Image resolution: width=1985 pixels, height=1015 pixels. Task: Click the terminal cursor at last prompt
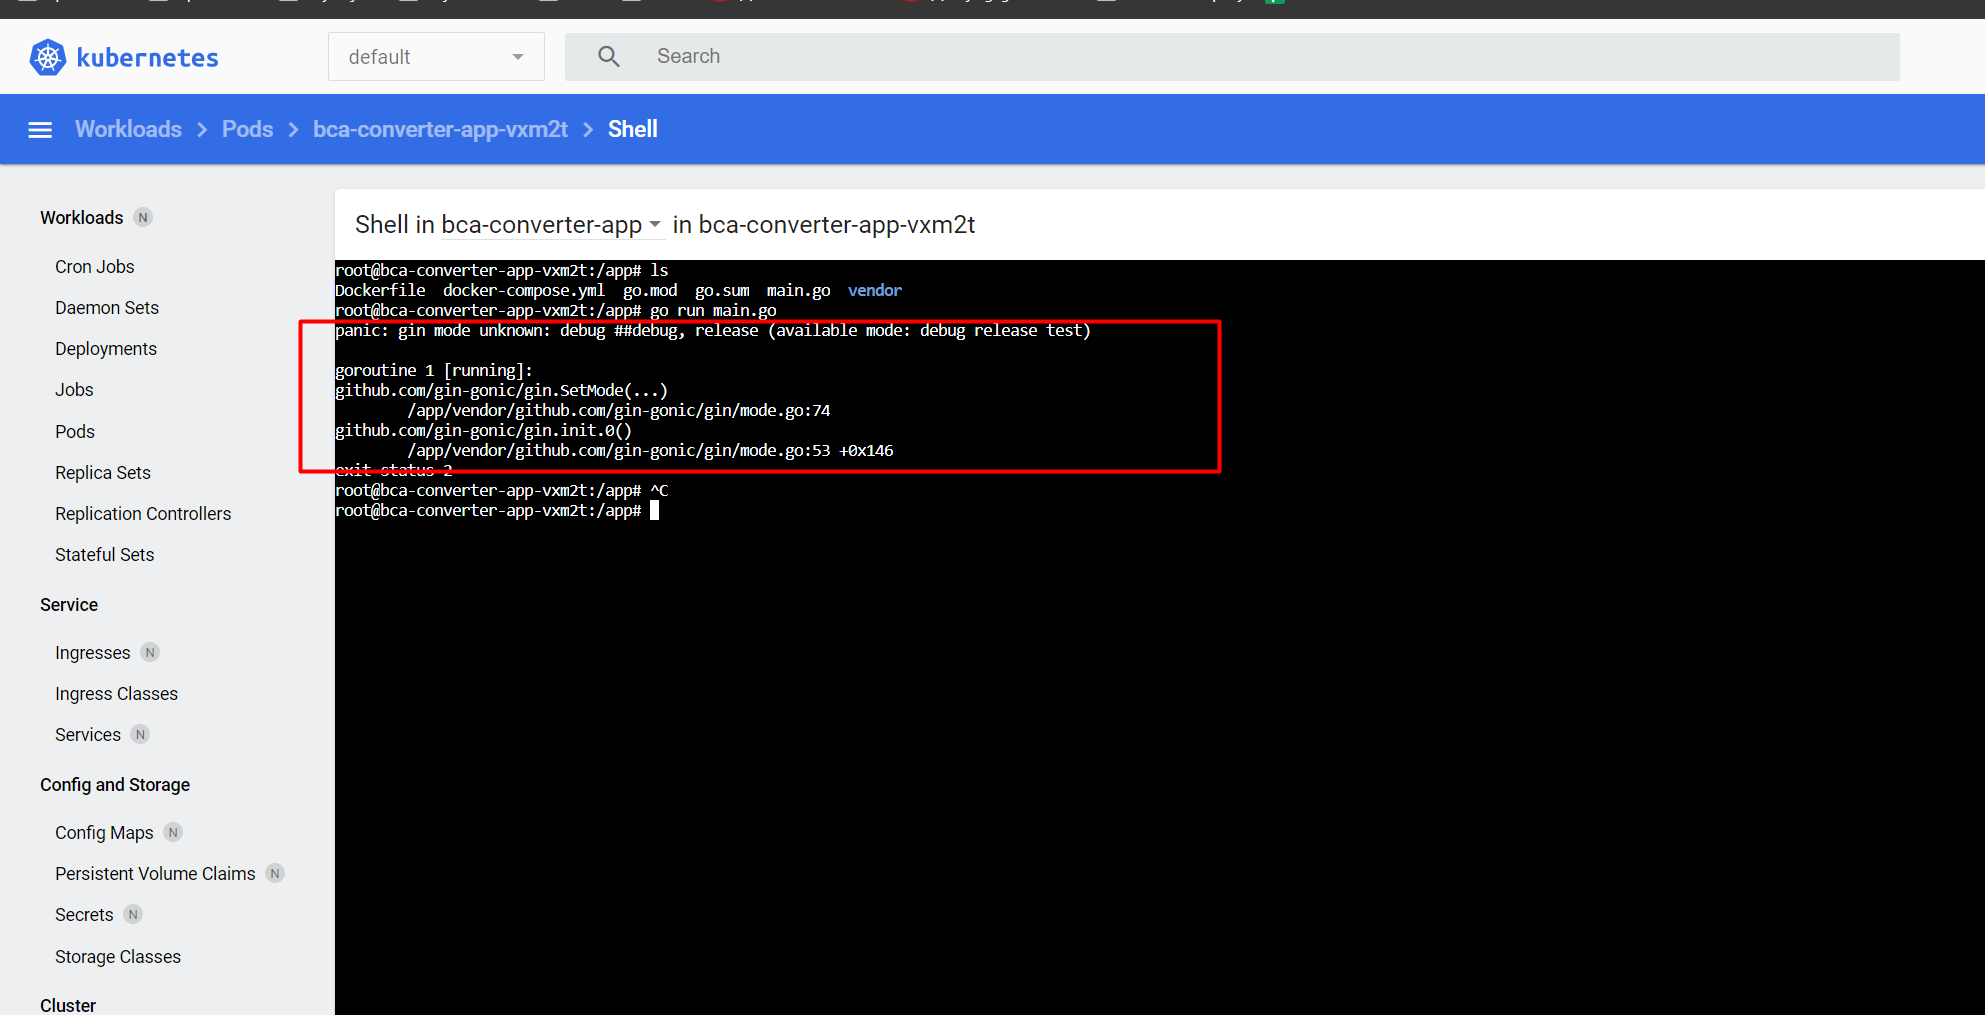655,510
